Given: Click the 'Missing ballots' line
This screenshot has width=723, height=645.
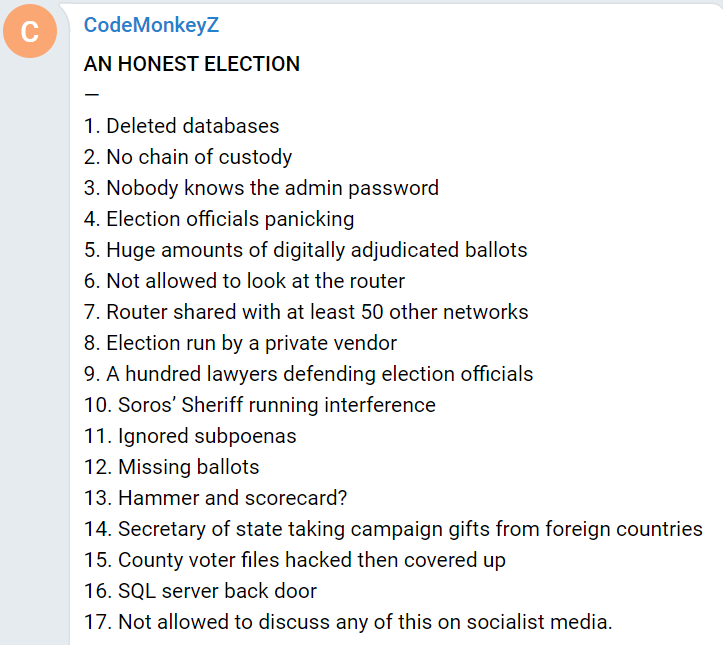Looking at the screenshot, I should click(172, 467).
